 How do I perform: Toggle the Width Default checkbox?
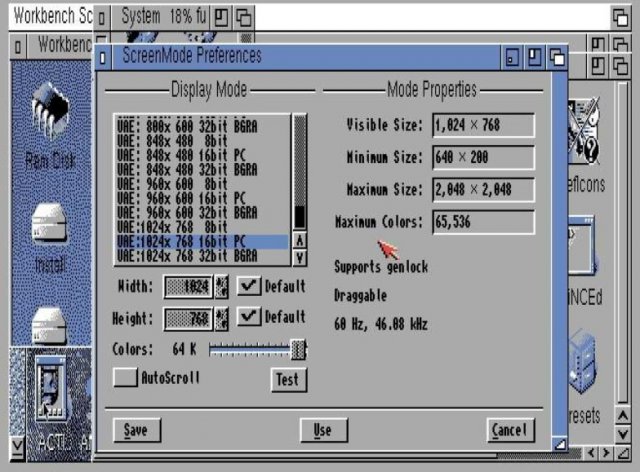(x=249, y=285)
